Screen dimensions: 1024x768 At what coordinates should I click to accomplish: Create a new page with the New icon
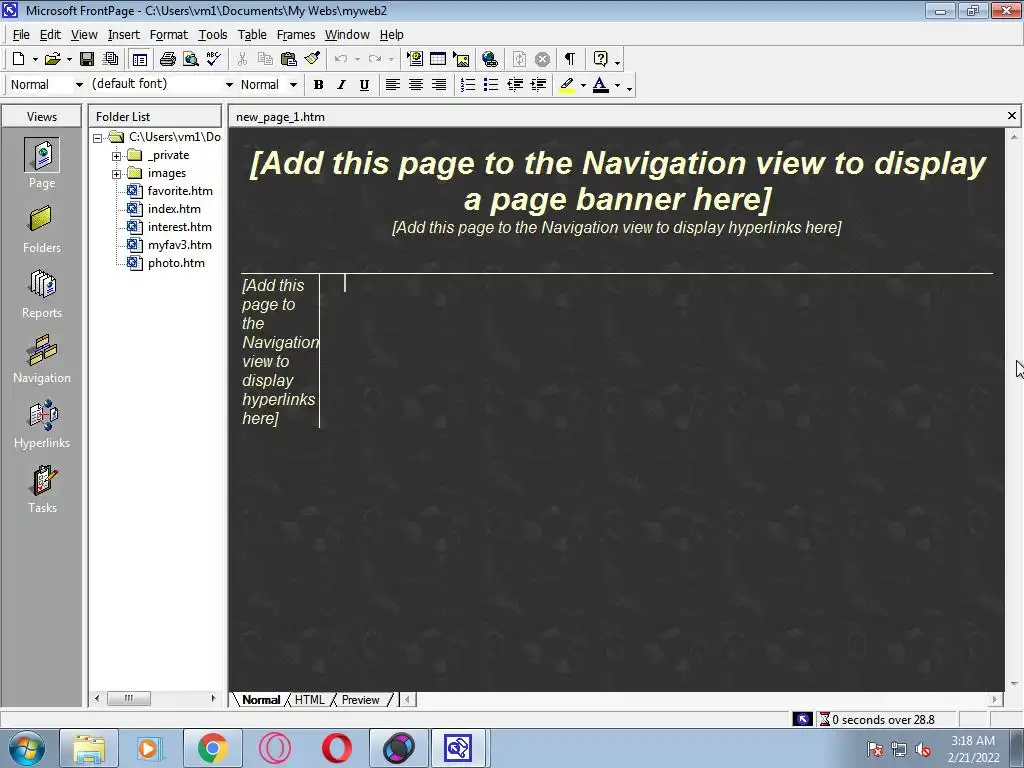tap(18, 59)
